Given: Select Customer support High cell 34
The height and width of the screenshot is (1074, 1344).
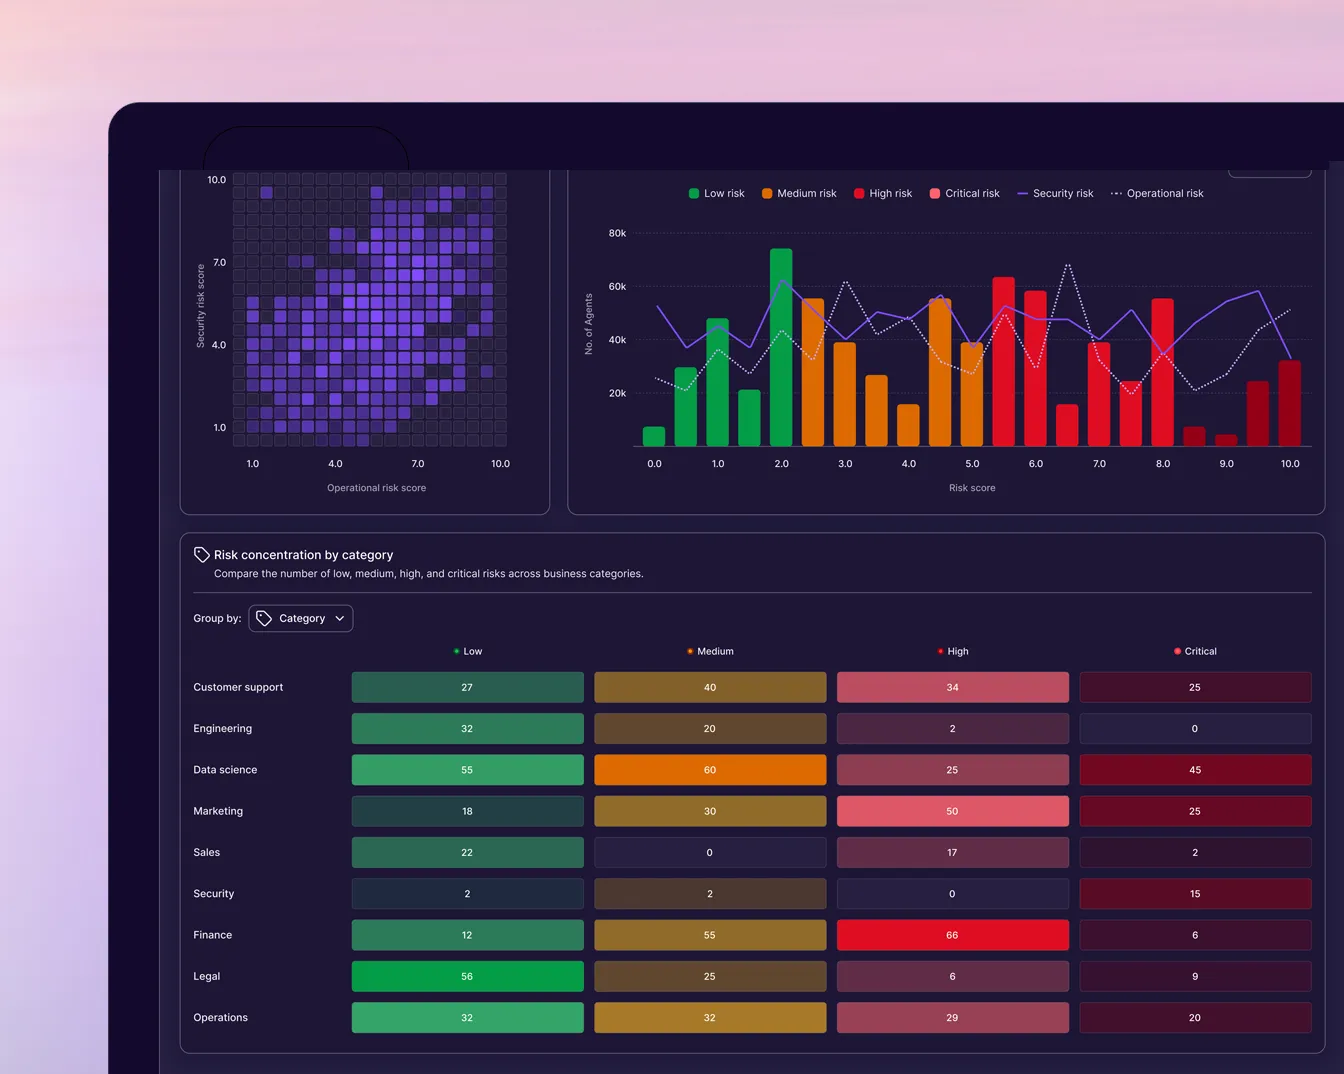Looking at the screenshot, I should (x=952, y=687).
